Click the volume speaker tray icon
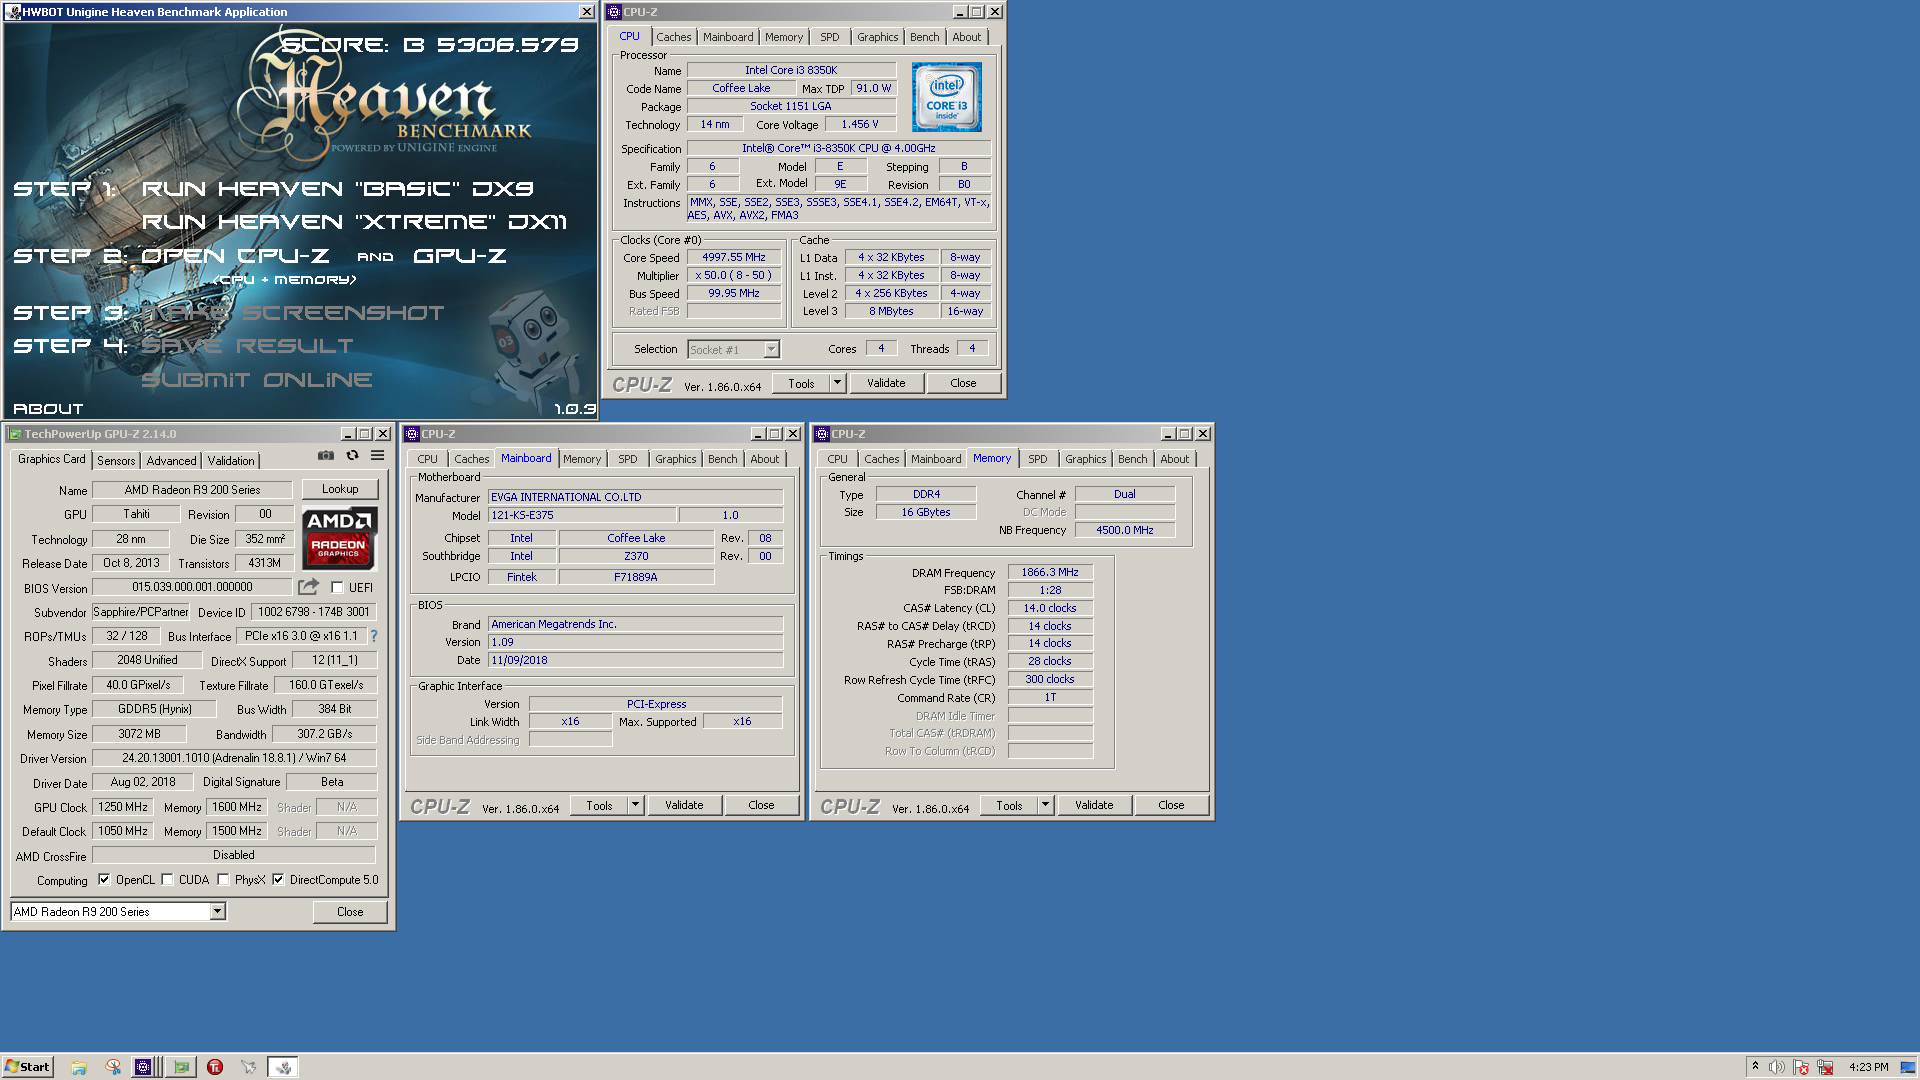This screenshot has height=1080, width=1920. click(1777, 1067)
